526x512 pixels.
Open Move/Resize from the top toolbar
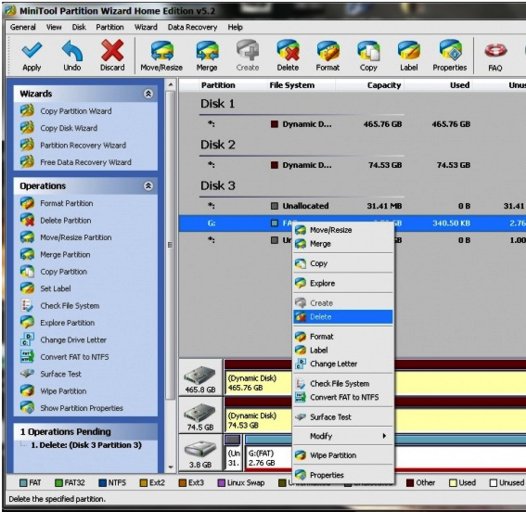coord(161,56)
